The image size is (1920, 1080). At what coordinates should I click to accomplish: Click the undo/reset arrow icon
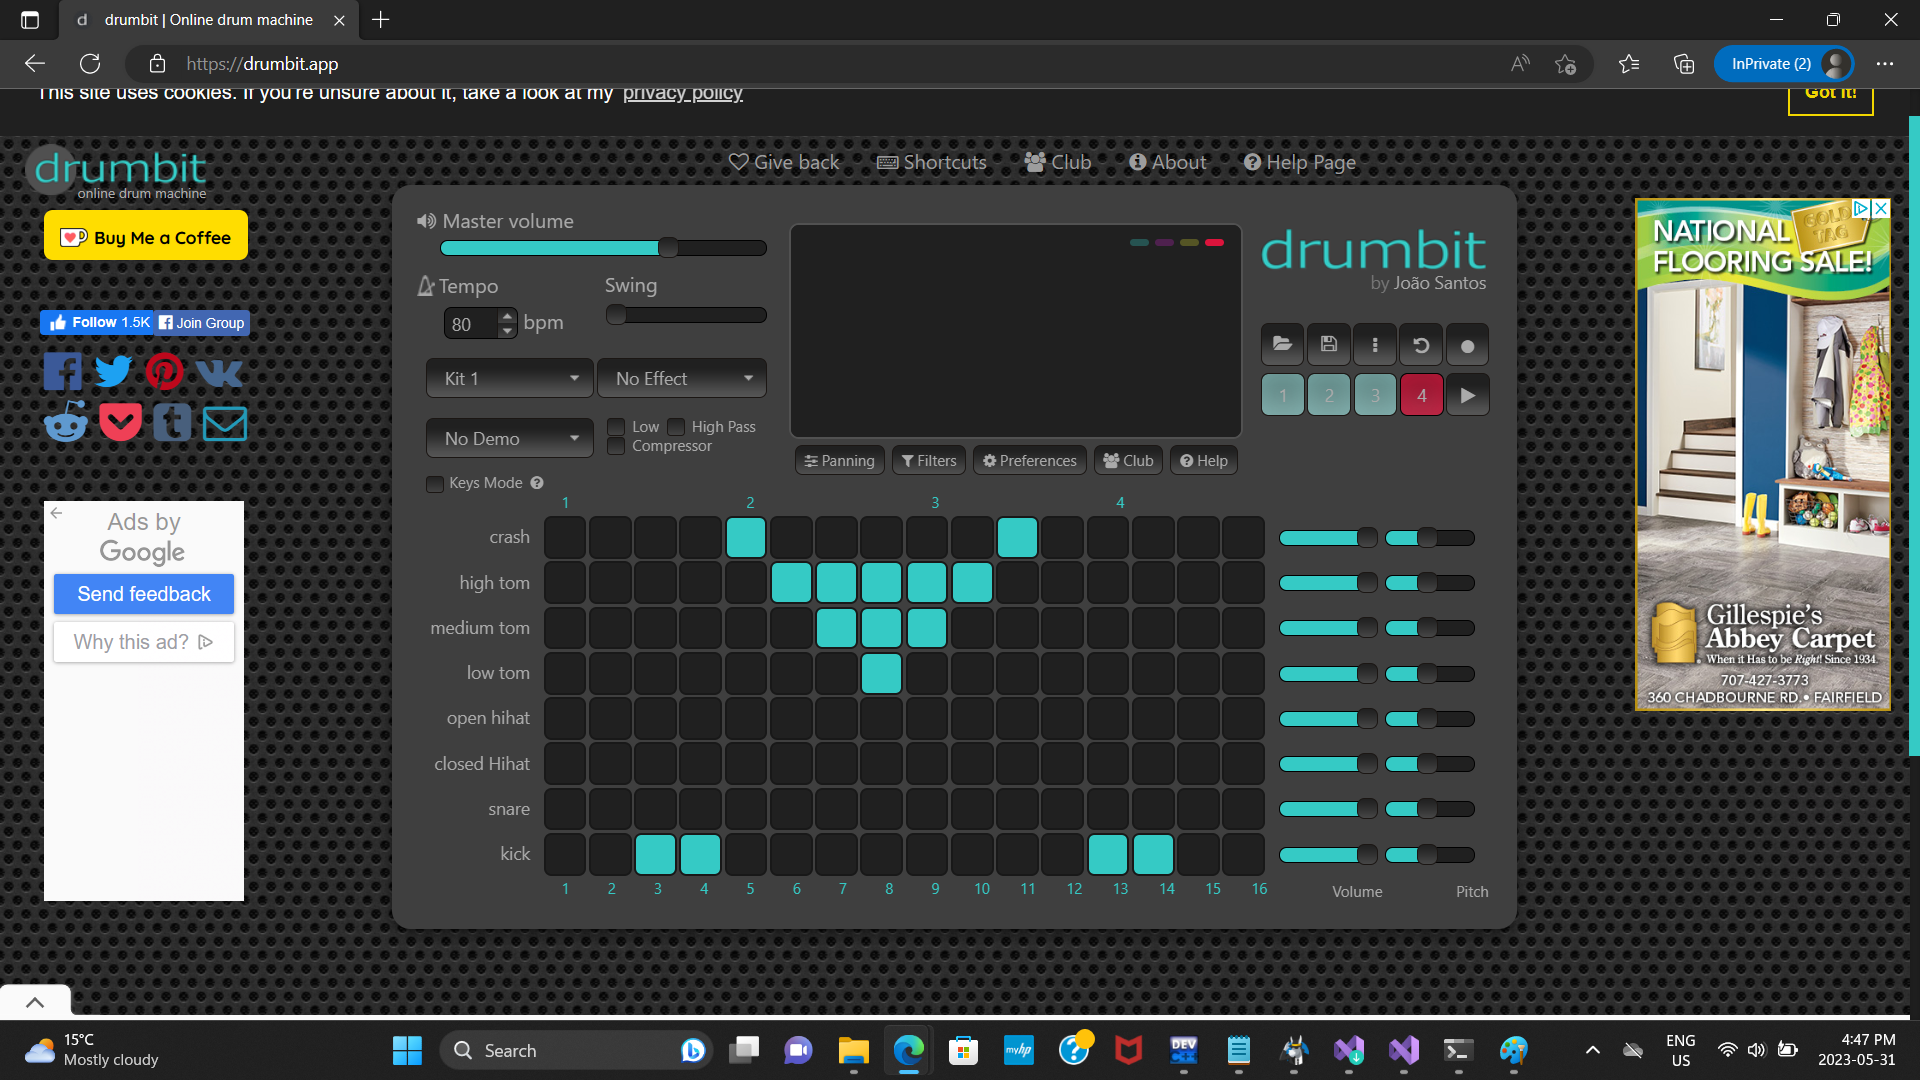[x=1421, y=345]
